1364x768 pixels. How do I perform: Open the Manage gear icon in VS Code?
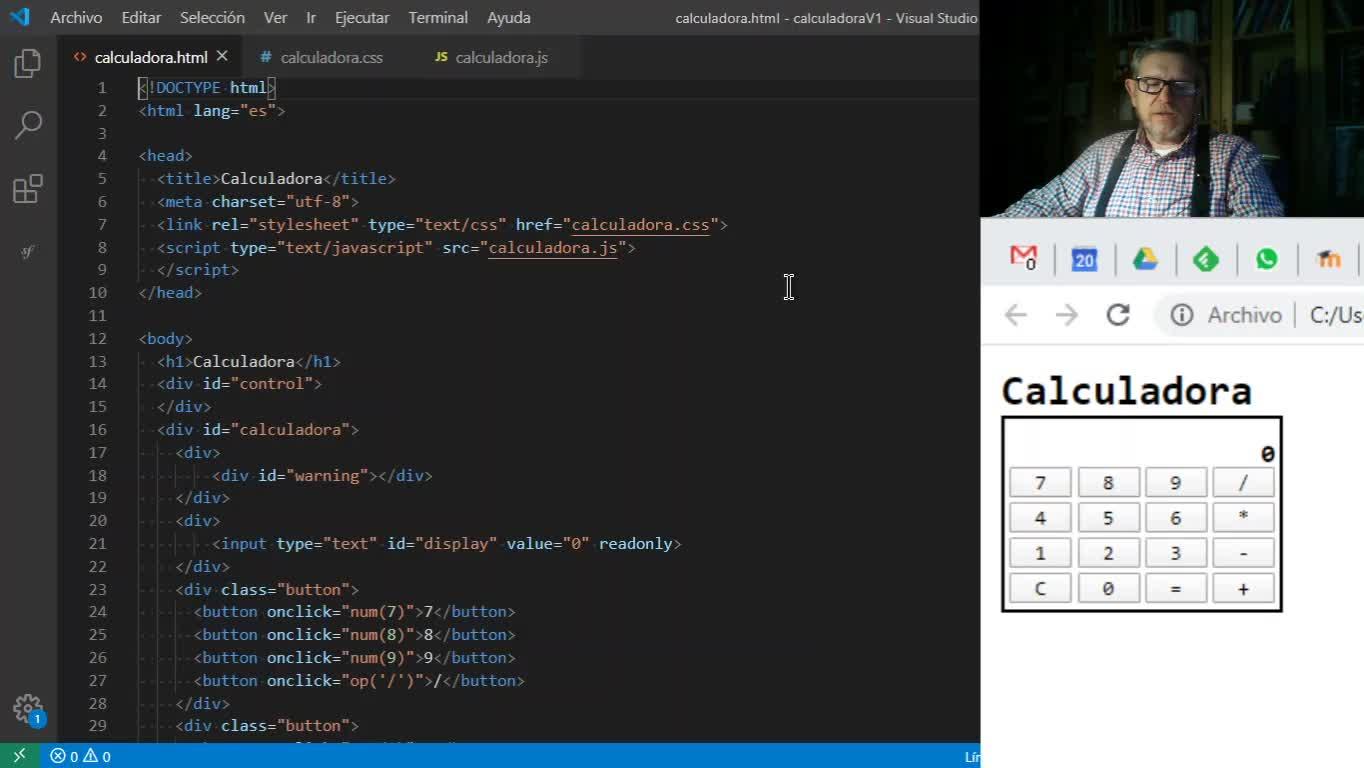click(28, 709)
